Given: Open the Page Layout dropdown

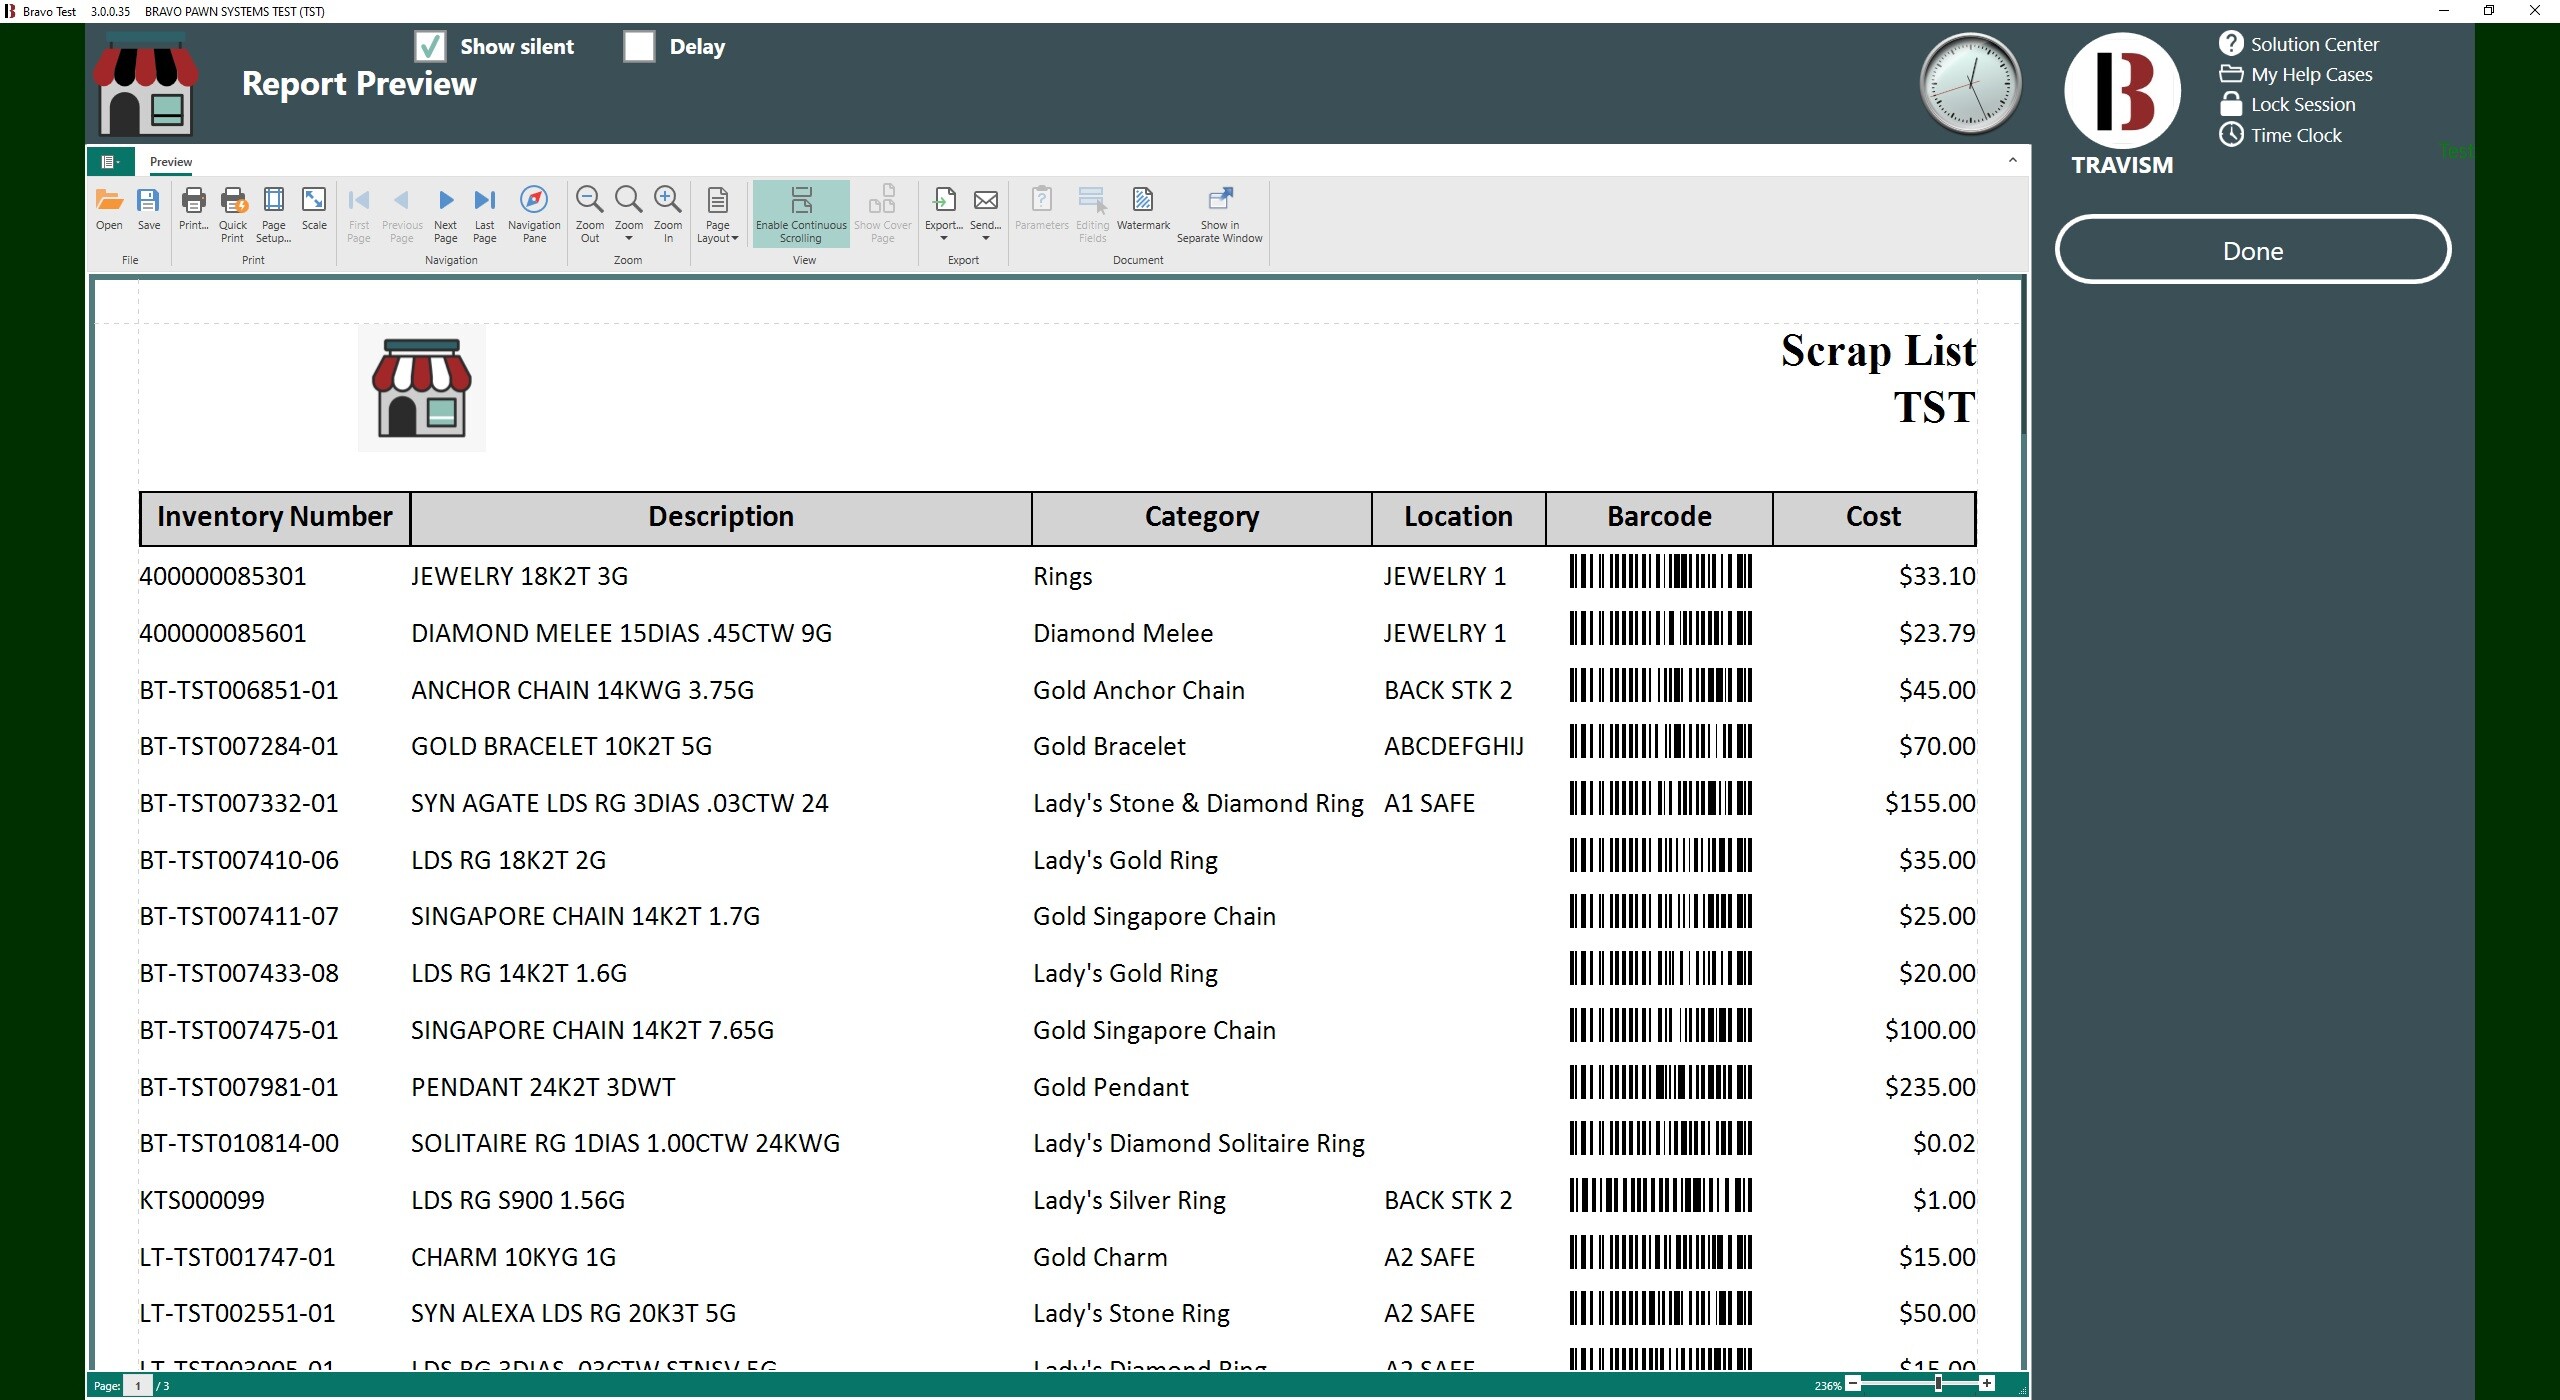Looking at the screenshot, I should pos(718,214).
